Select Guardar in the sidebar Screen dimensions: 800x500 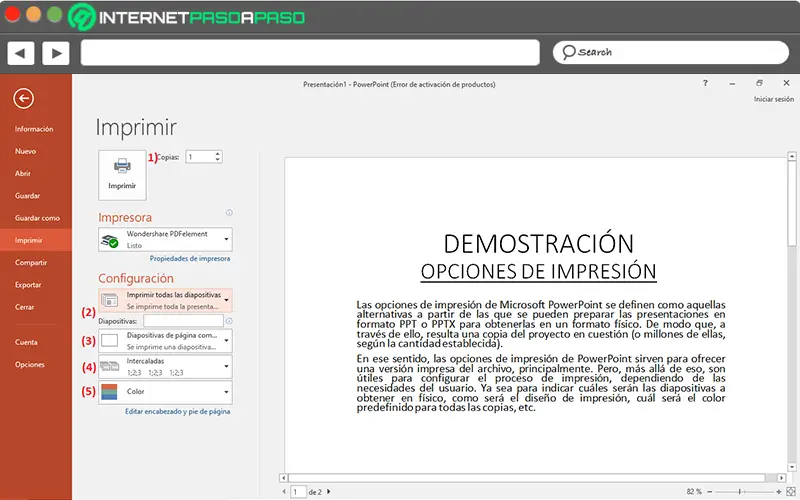coord(28,196)
